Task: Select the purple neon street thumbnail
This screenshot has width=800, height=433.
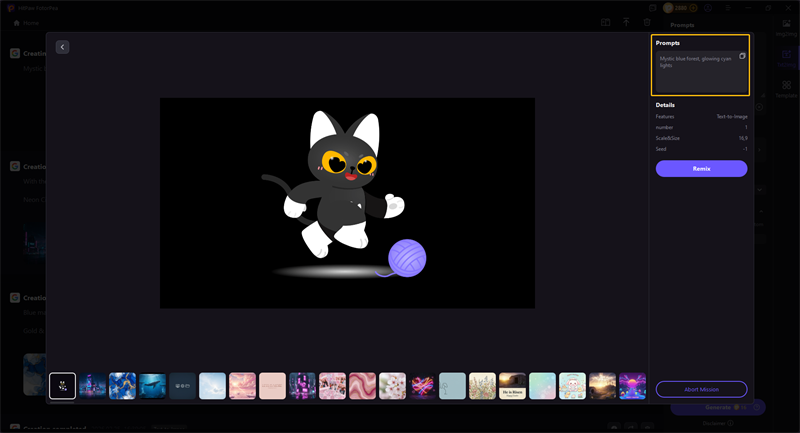Action: pos(303,386)
